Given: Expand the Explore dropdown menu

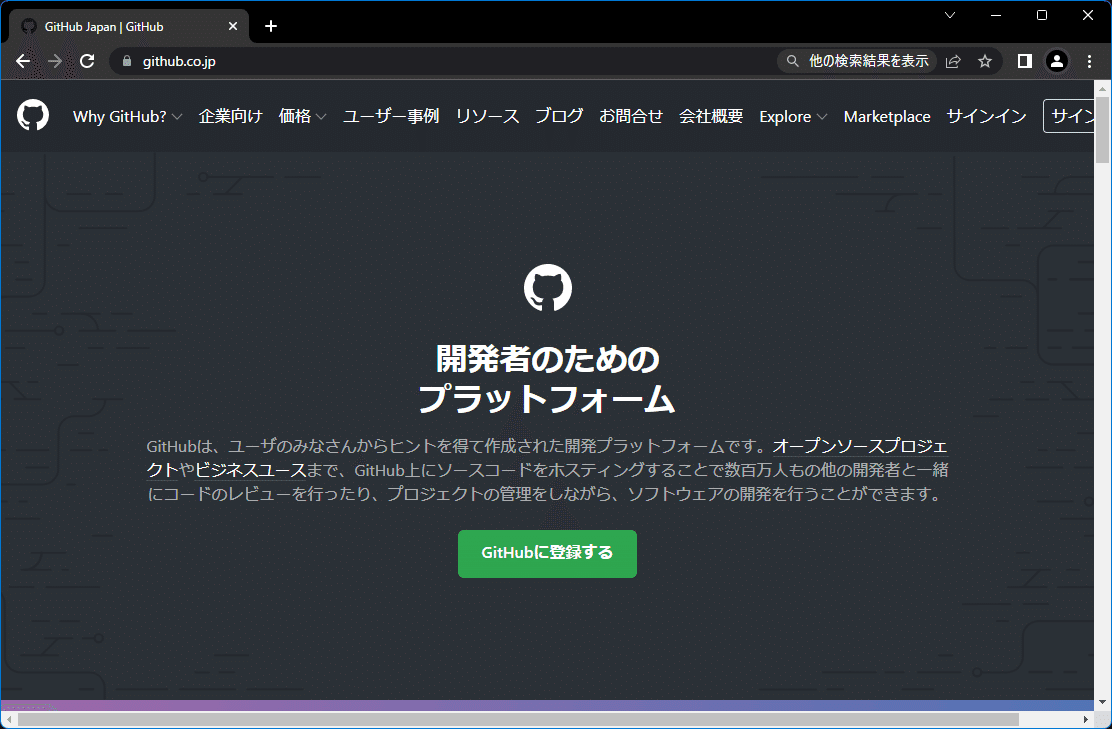Looking at the screenshot, I should [x=793, y=116].
